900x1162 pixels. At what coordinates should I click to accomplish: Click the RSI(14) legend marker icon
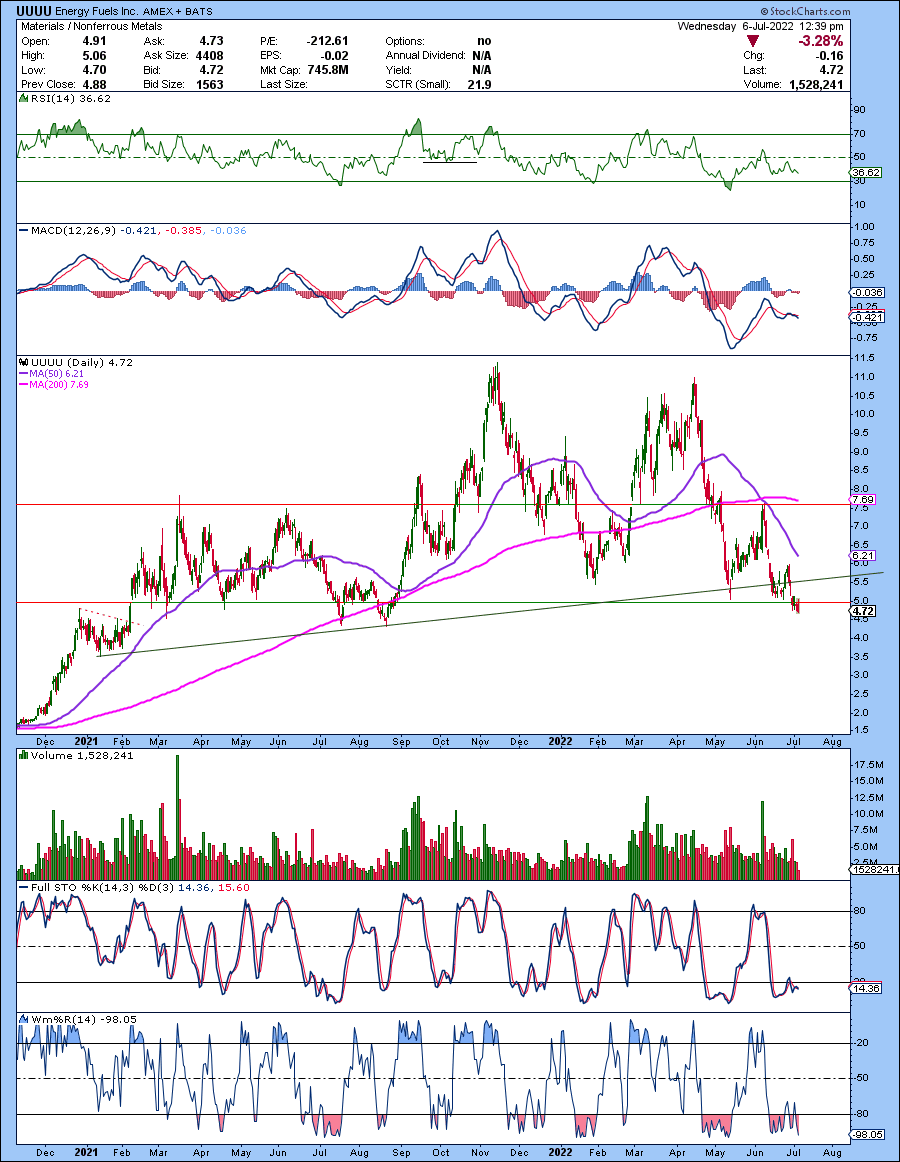coord(23,99)
